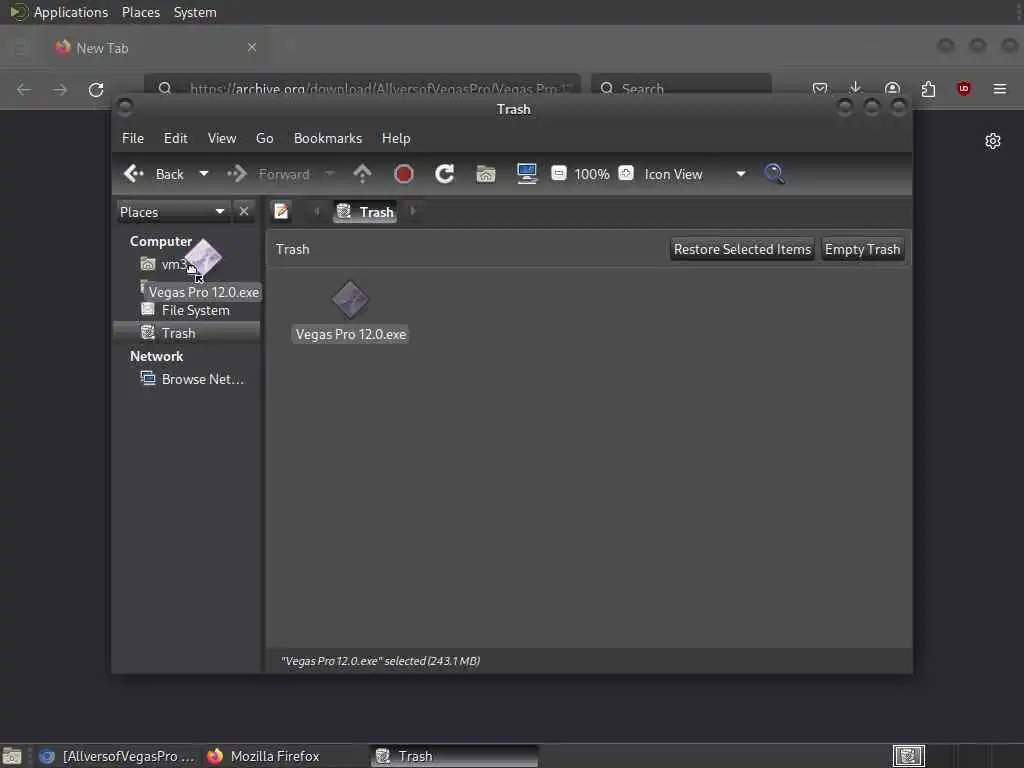
Task: Open the System panel menu
Action: (195, 12)
